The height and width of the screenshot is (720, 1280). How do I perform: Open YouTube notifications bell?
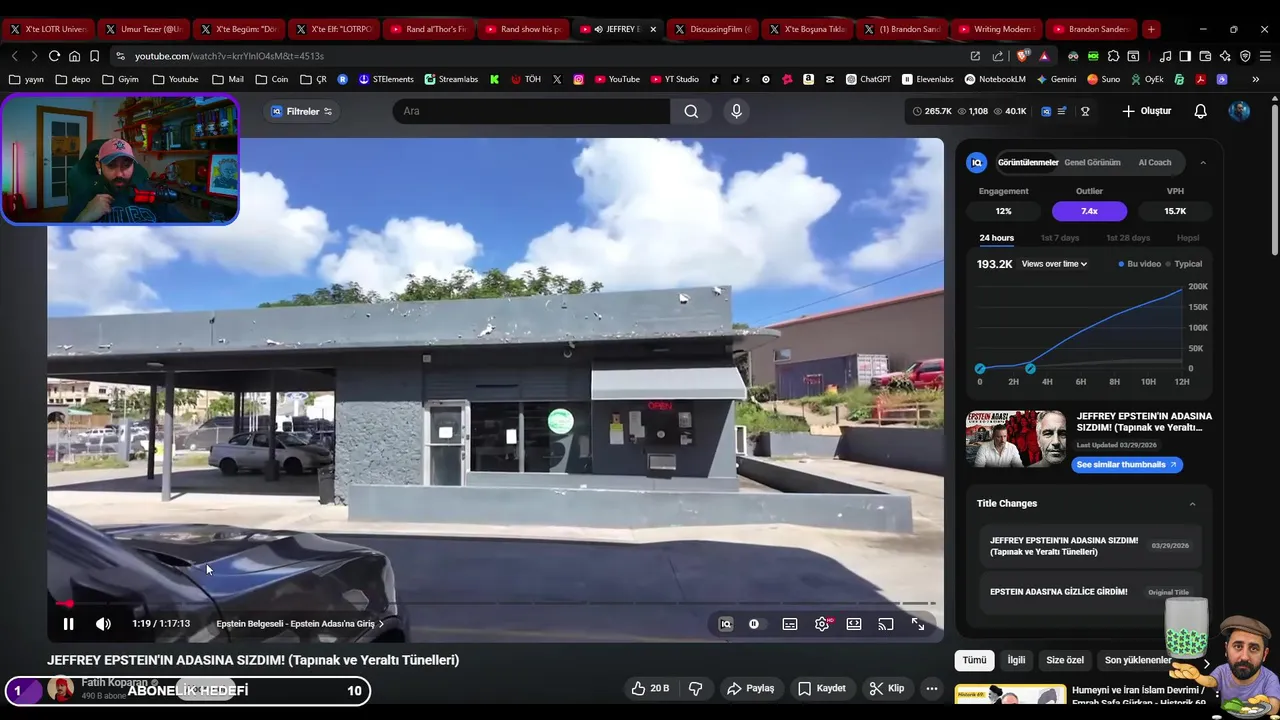click(x=1201, y=111)
